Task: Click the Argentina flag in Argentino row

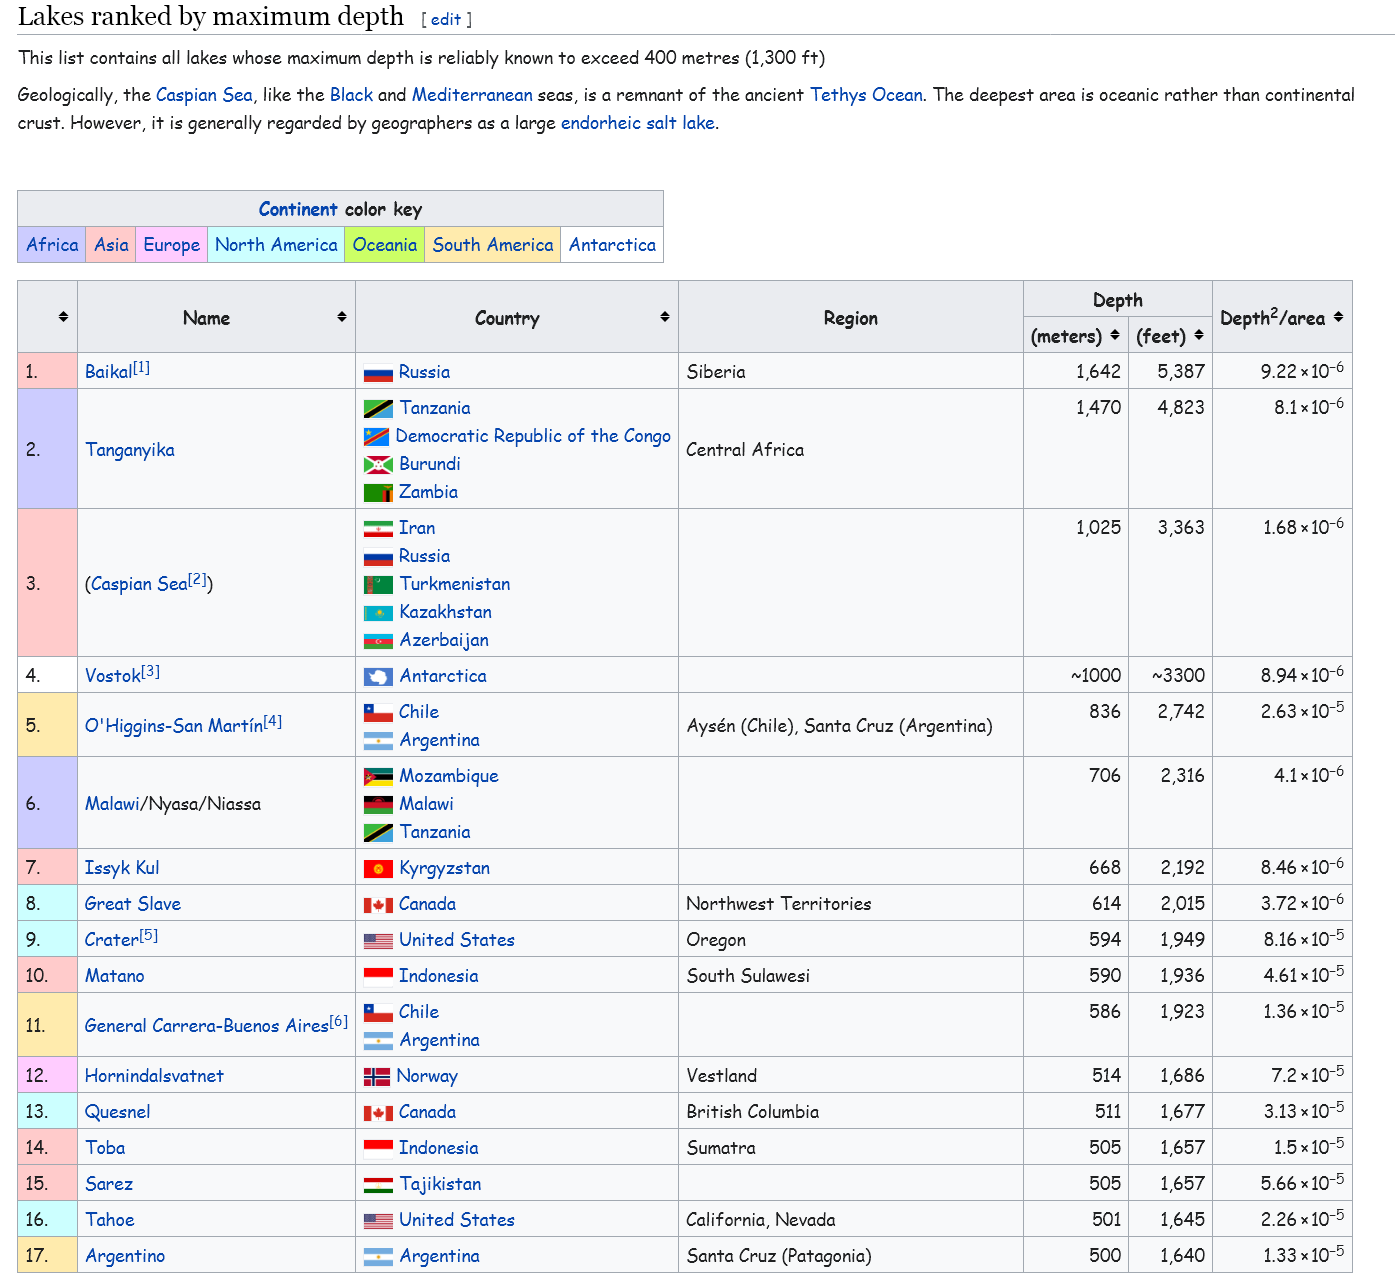Action: pyautogui.click(x=378, y=1257)
